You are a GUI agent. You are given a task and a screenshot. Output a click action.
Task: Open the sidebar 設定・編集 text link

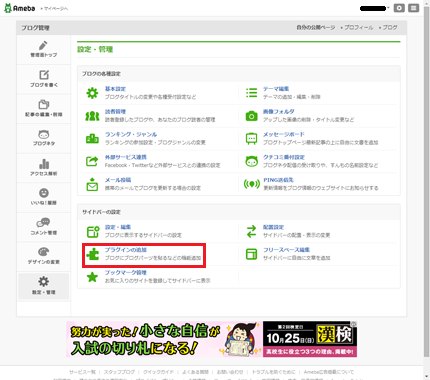(118, 227)
